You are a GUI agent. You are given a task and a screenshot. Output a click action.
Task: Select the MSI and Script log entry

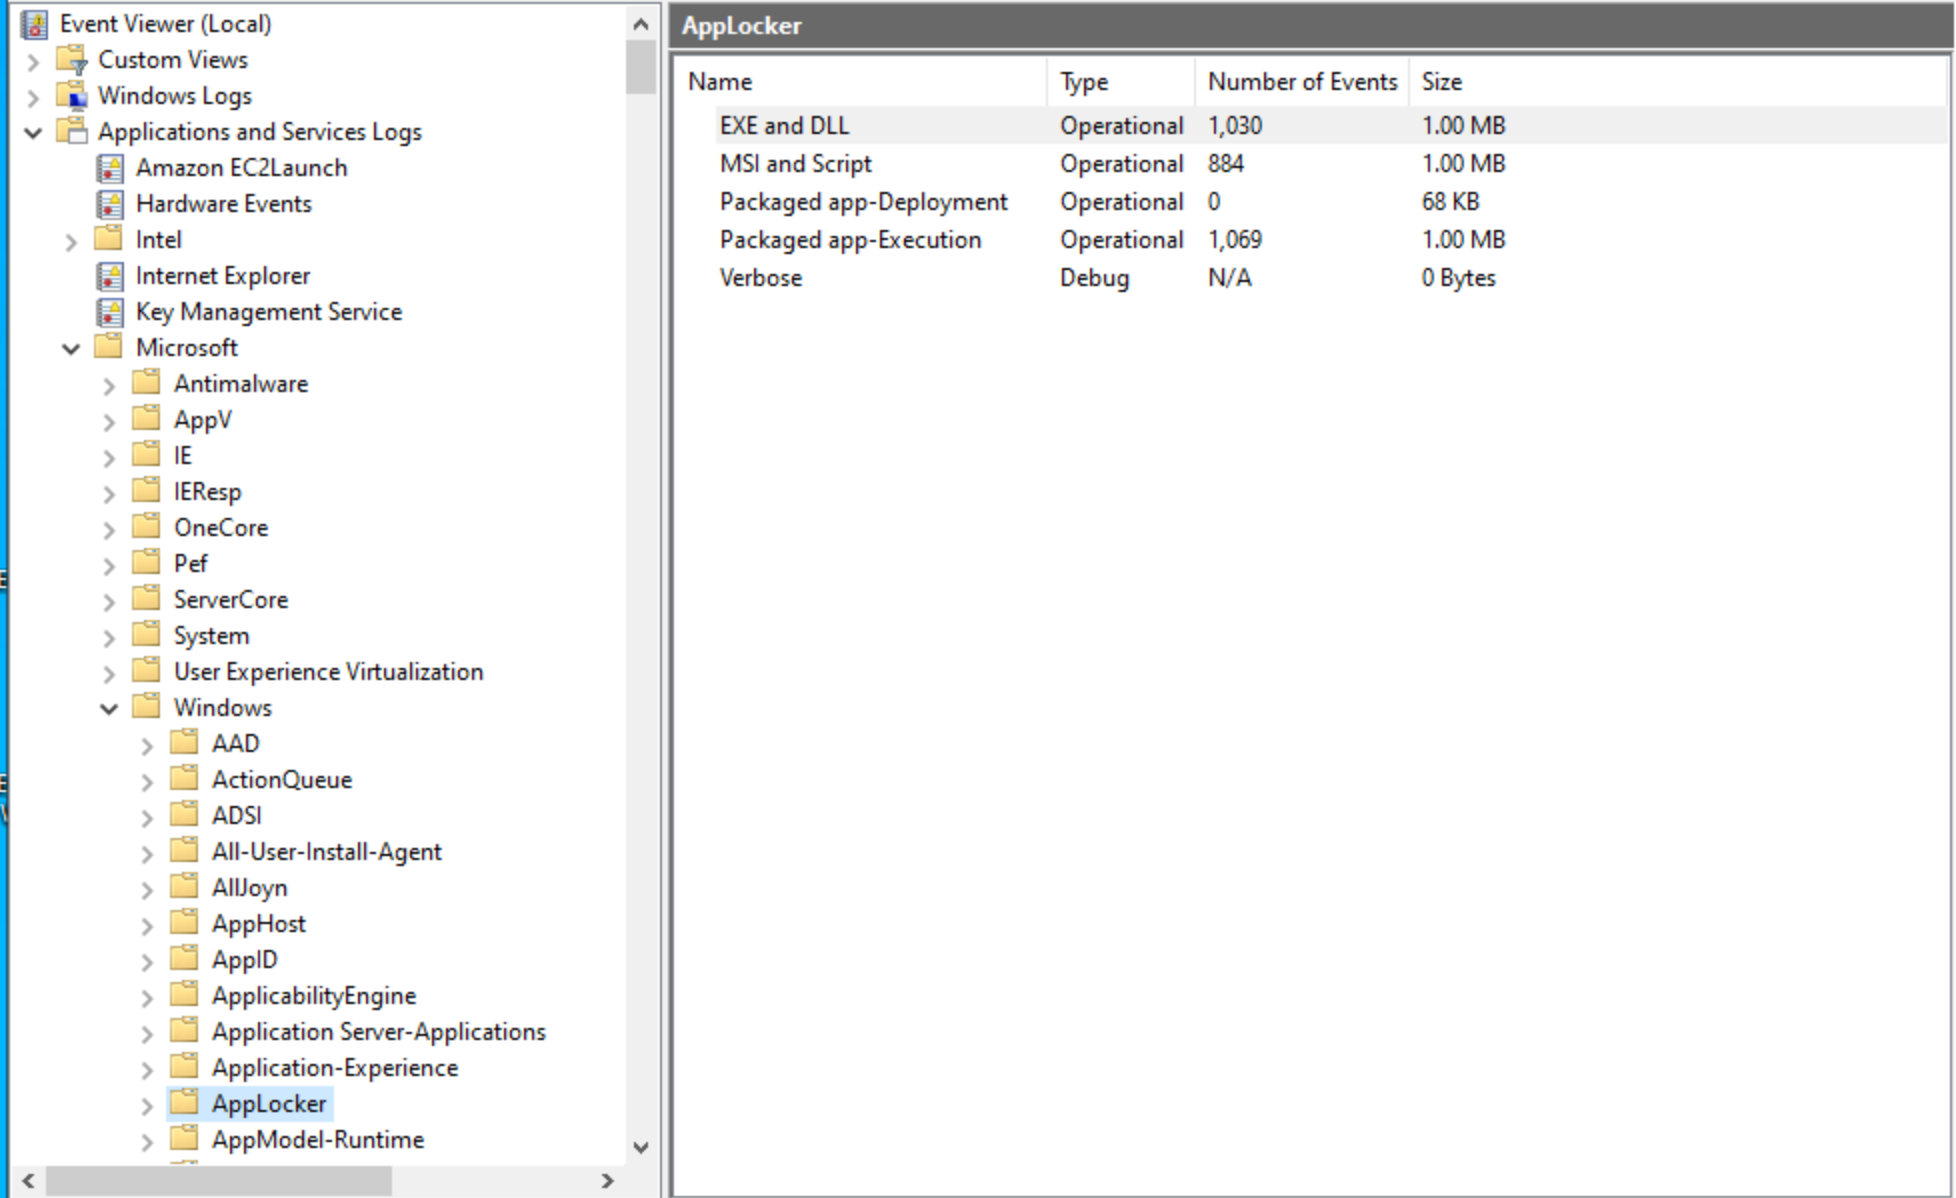pos(795,163)
